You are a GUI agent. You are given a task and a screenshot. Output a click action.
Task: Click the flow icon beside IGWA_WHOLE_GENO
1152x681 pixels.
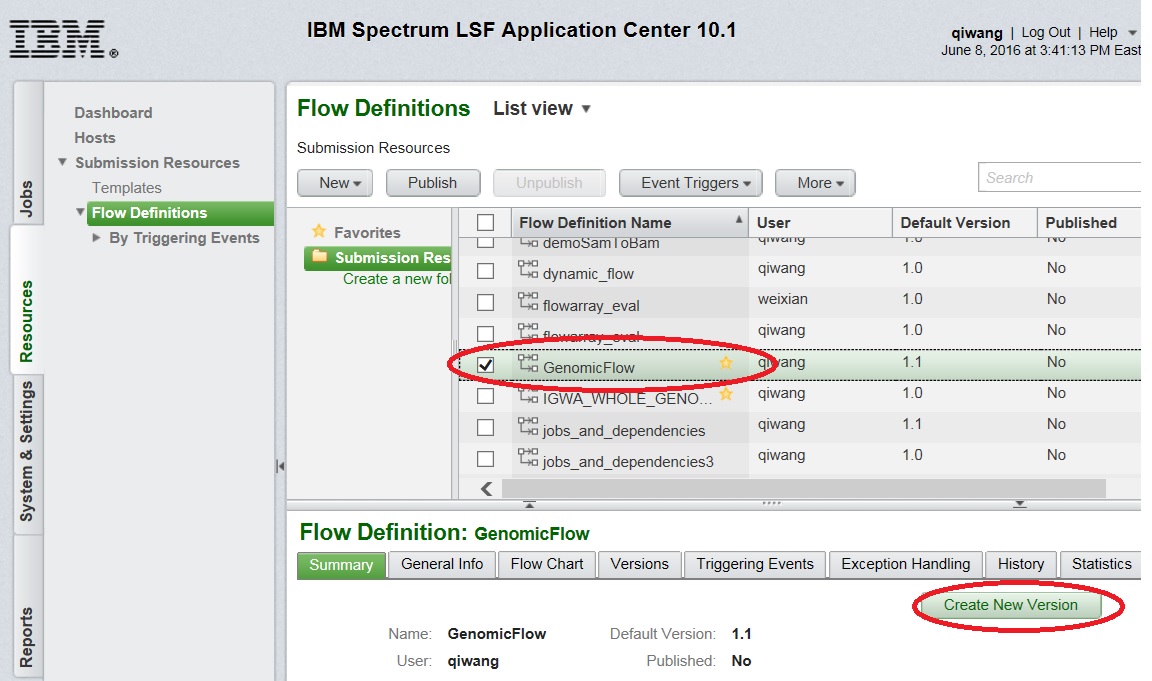528,394
